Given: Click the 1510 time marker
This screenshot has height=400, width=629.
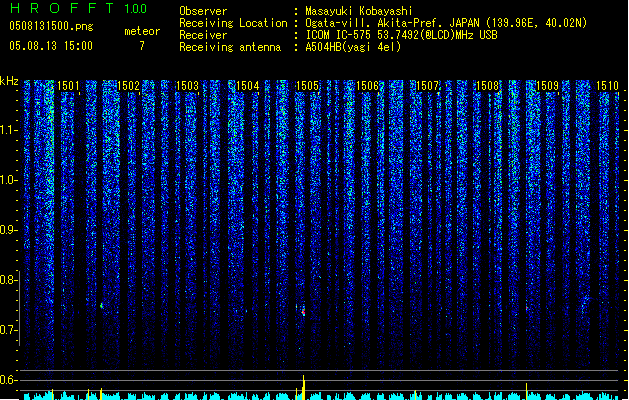Looking at the screenshot, I should pos(607,86).
